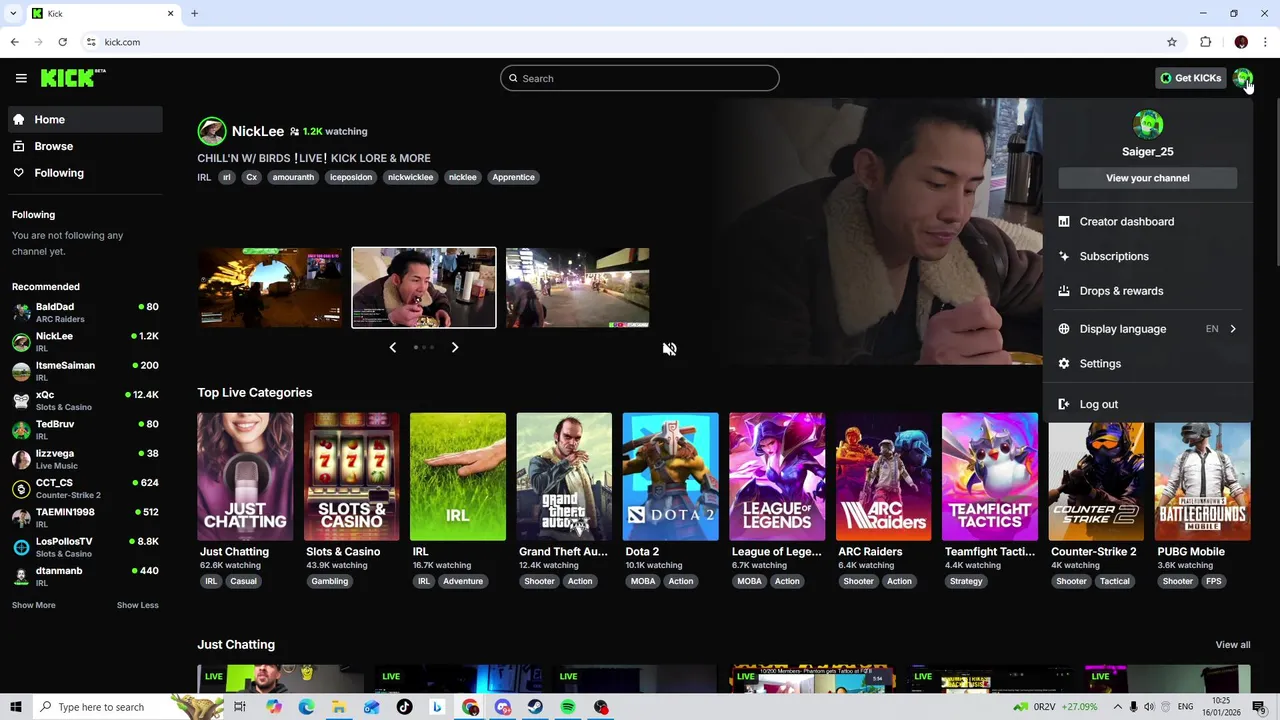
Task: Select first featured carousel thumbnail
Action: [269, 288]
